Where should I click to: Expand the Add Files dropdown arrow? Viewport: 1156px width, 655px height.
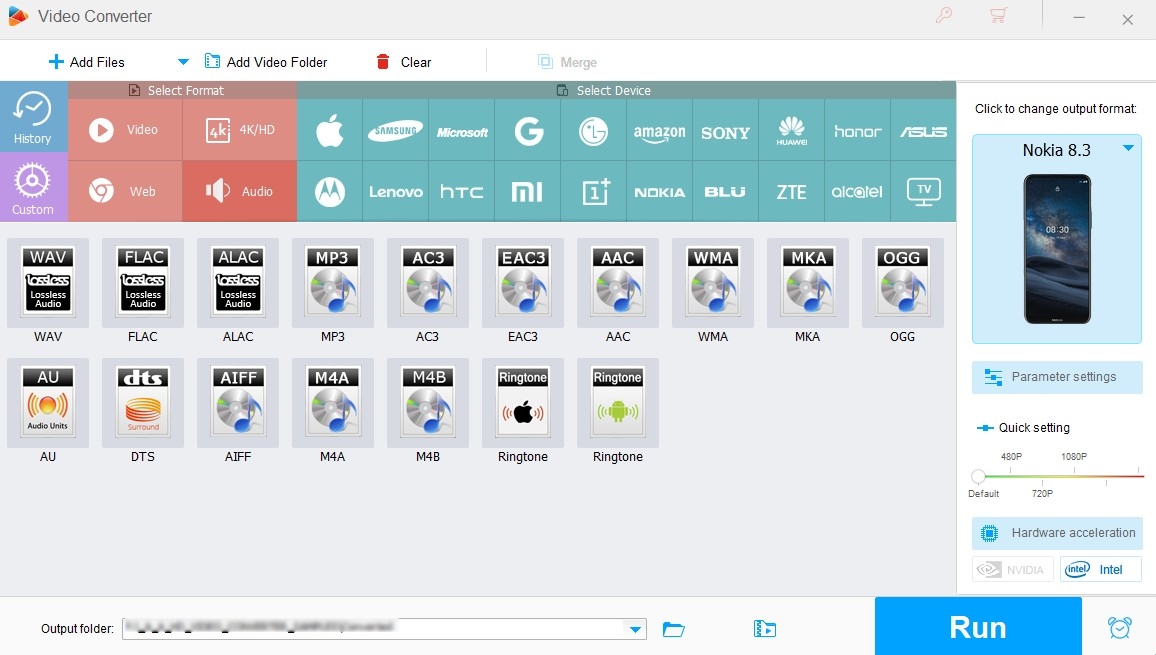pyautogui.click(x=183, y=62)
